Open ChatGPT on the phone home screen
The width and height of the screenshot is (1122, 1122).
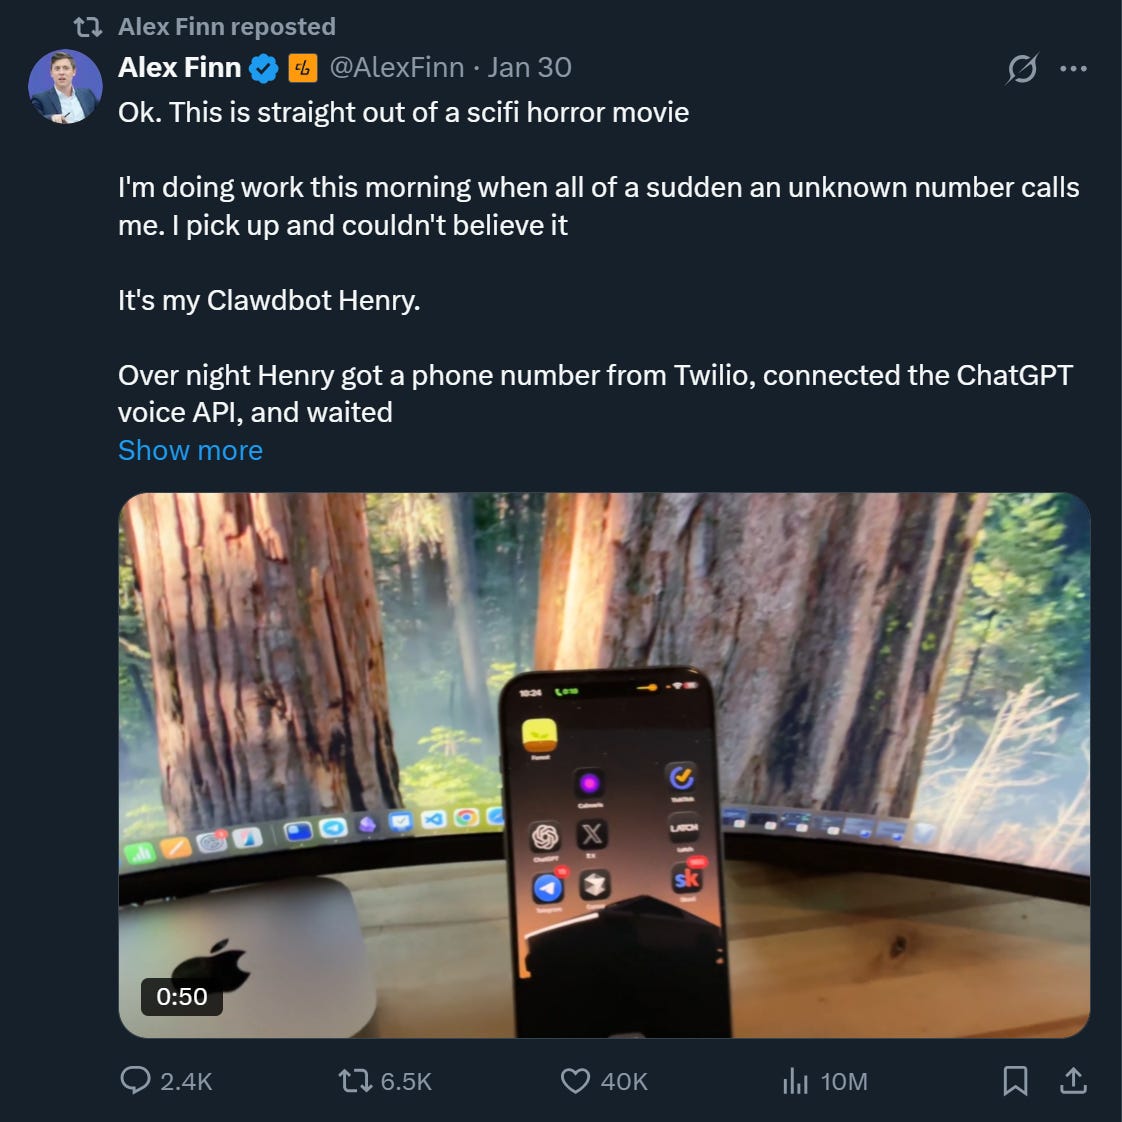tap(544, 836)
